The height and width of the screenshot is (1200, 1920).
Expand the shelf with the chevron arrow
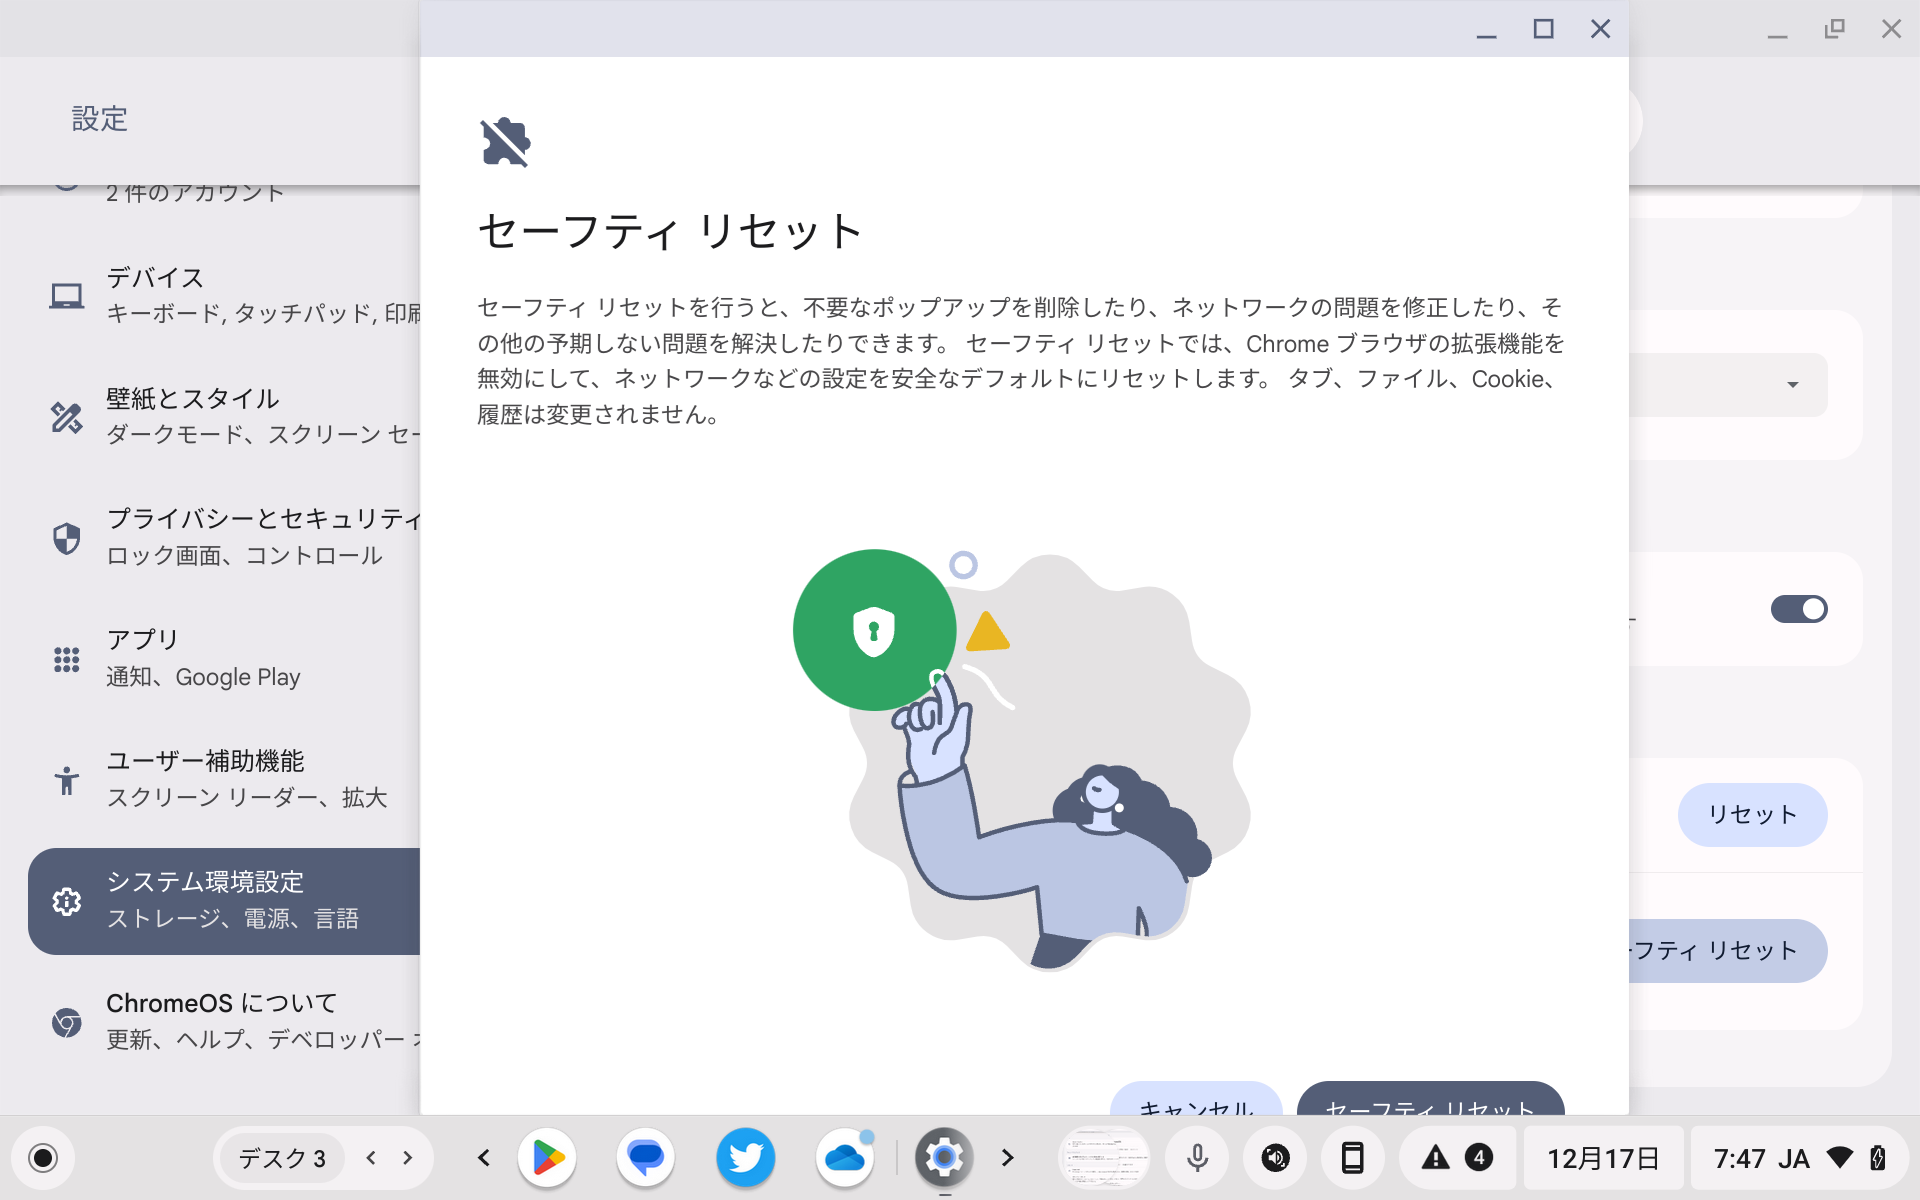1007,1158
